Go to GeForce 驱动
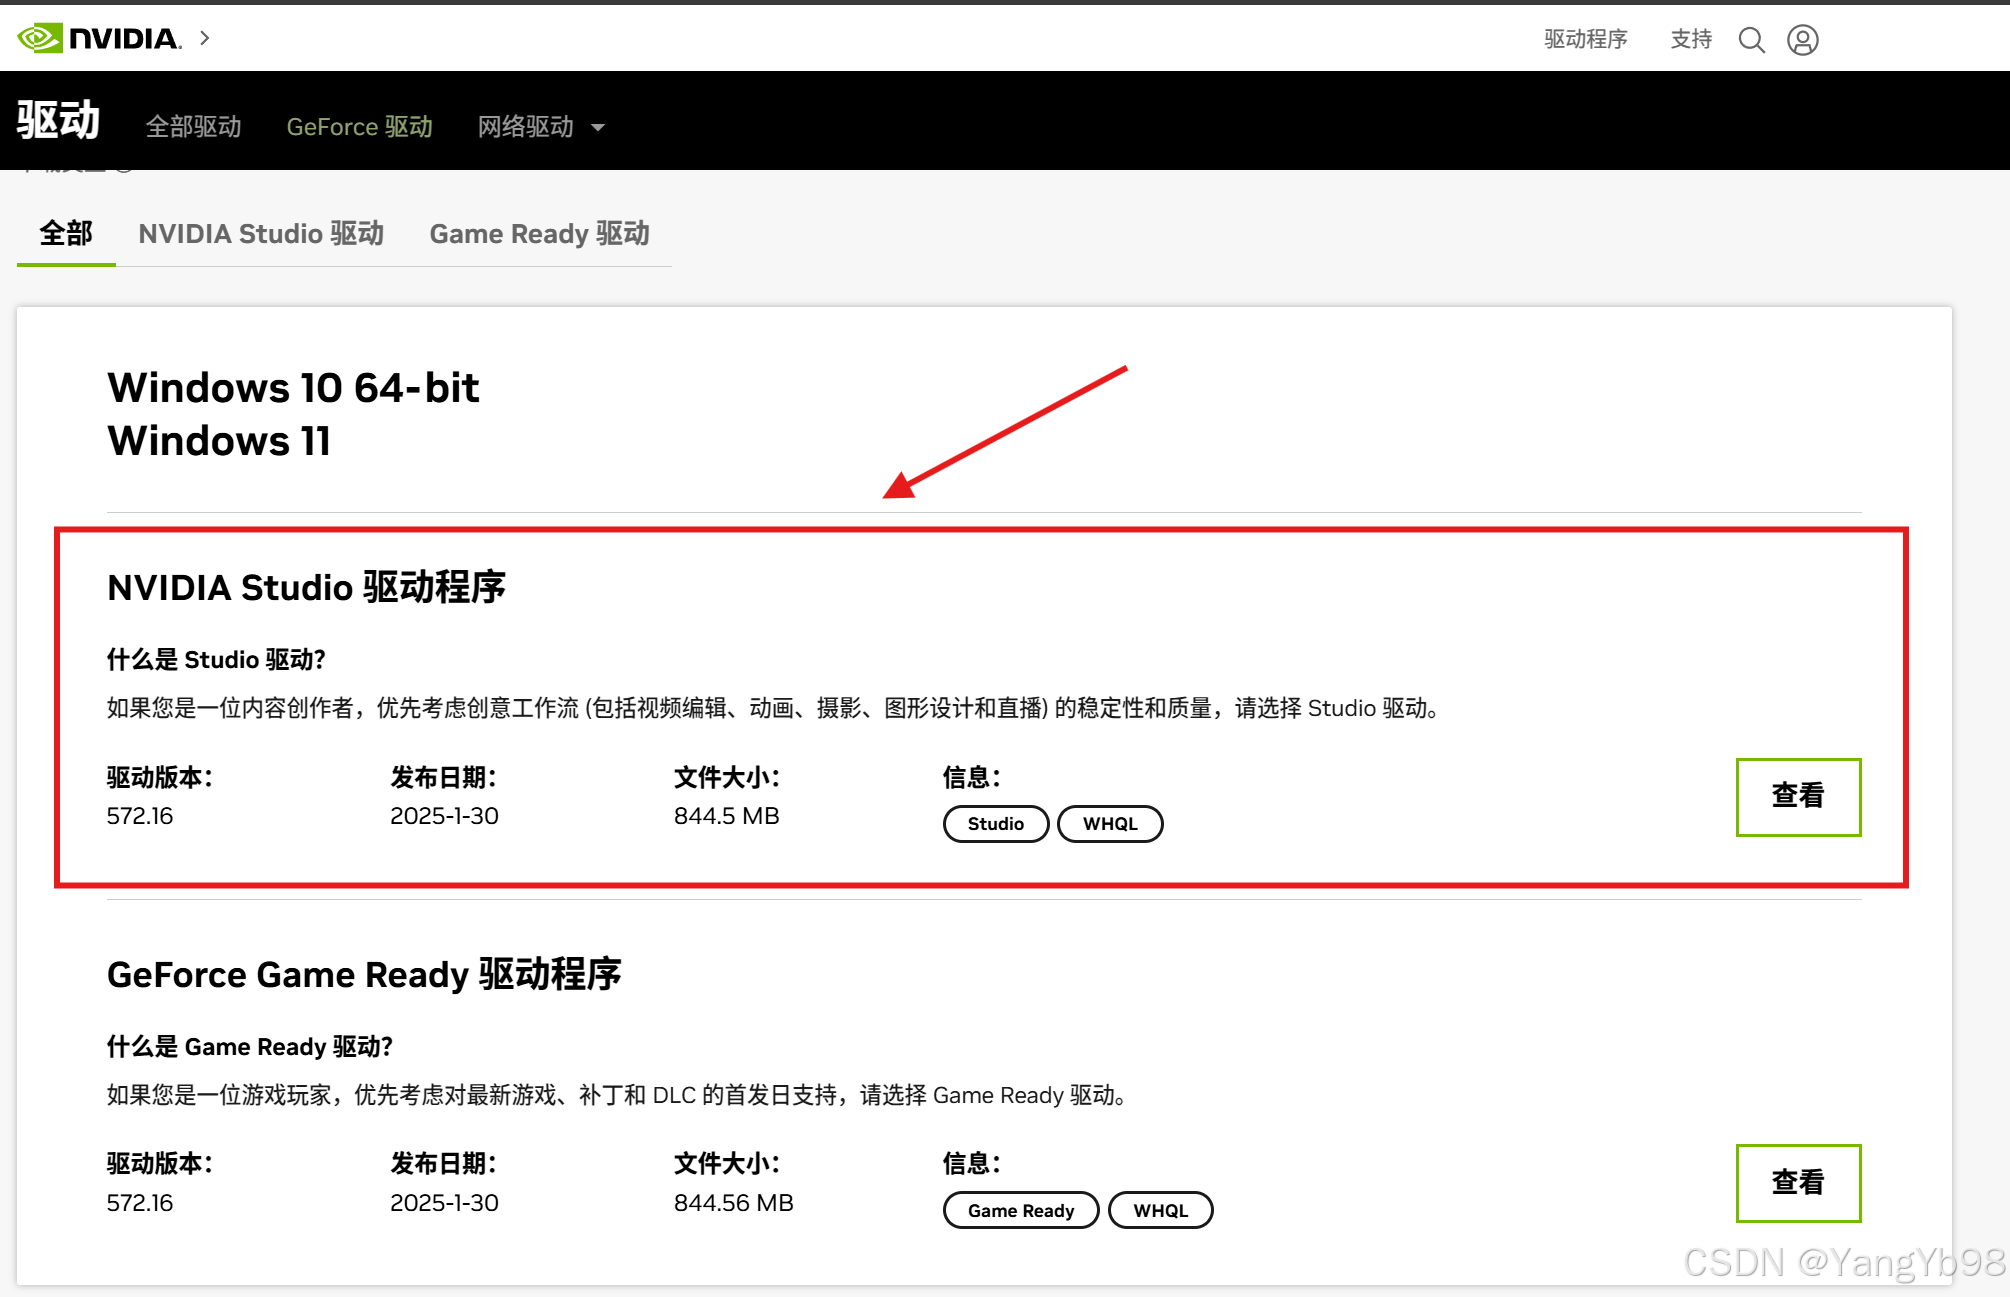Viewport: 2010px width, 1297px height. tap(359, 127)
